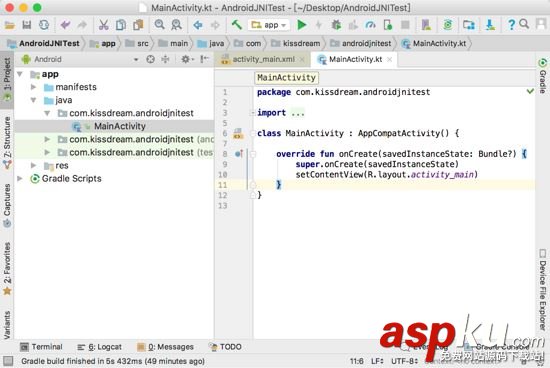Click the Save All toolbar icon

tap(27, 25)
